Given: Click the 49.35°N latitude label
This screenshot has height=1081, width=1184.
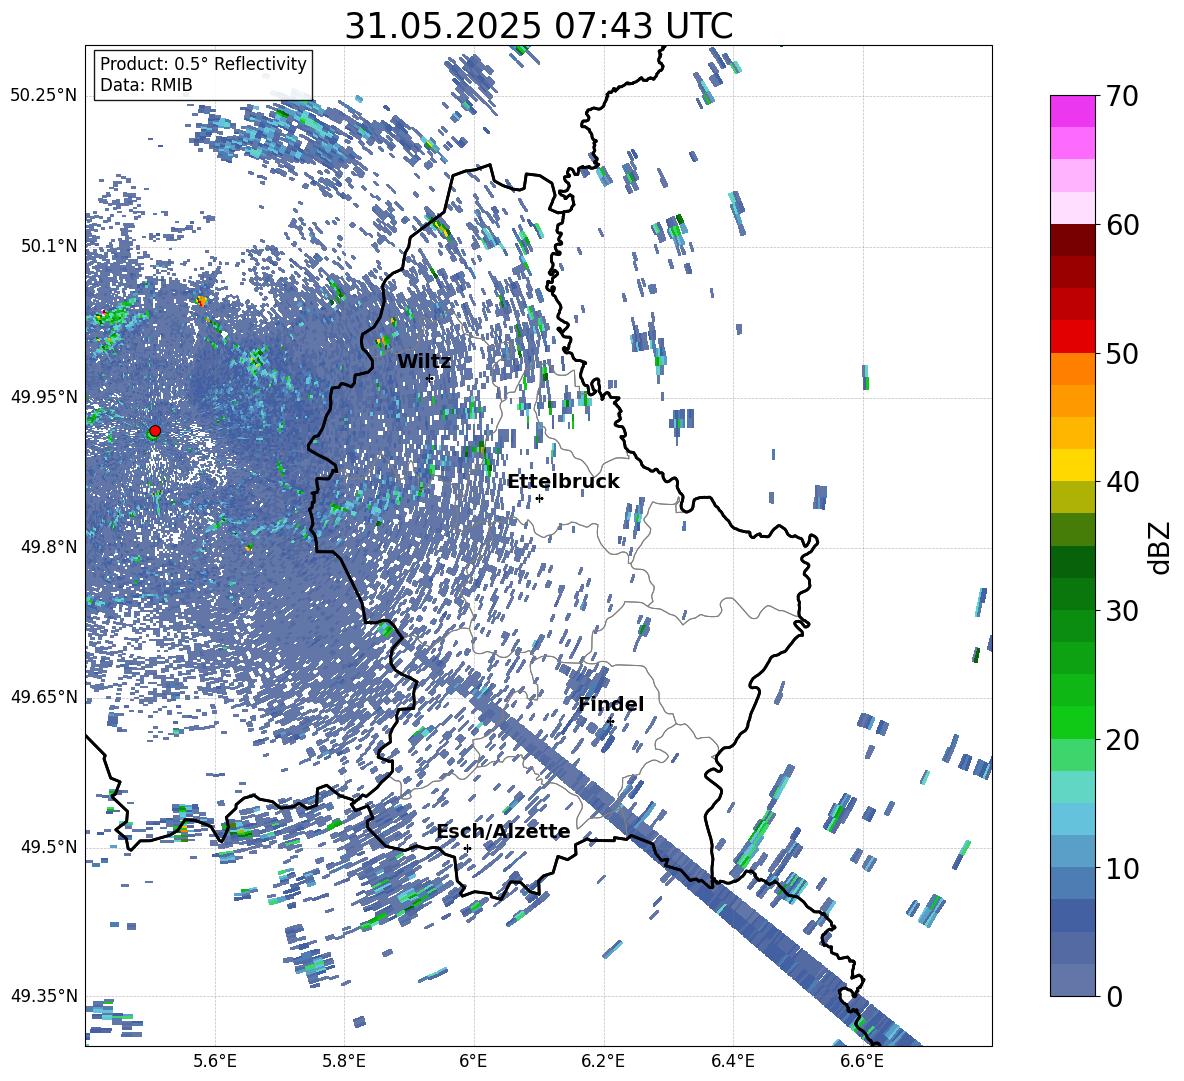Looking at the screenshot, I should pos(44,996).
